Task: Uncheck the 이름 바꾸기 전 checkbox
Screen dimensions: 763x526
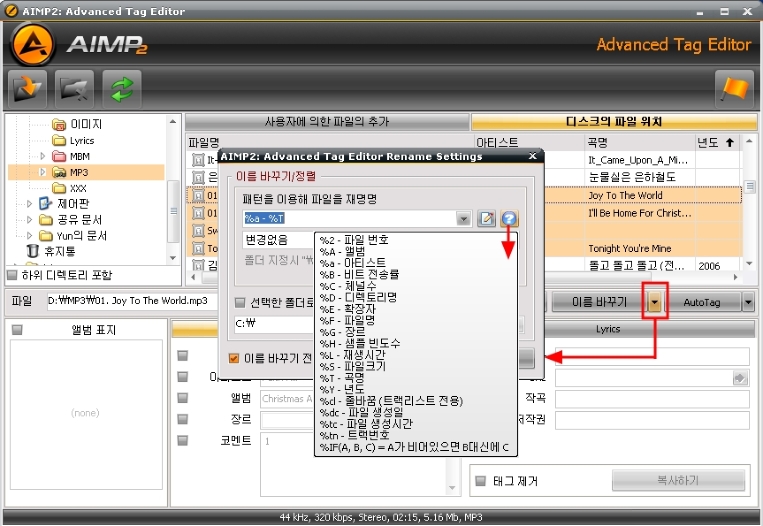Action: 234,359
